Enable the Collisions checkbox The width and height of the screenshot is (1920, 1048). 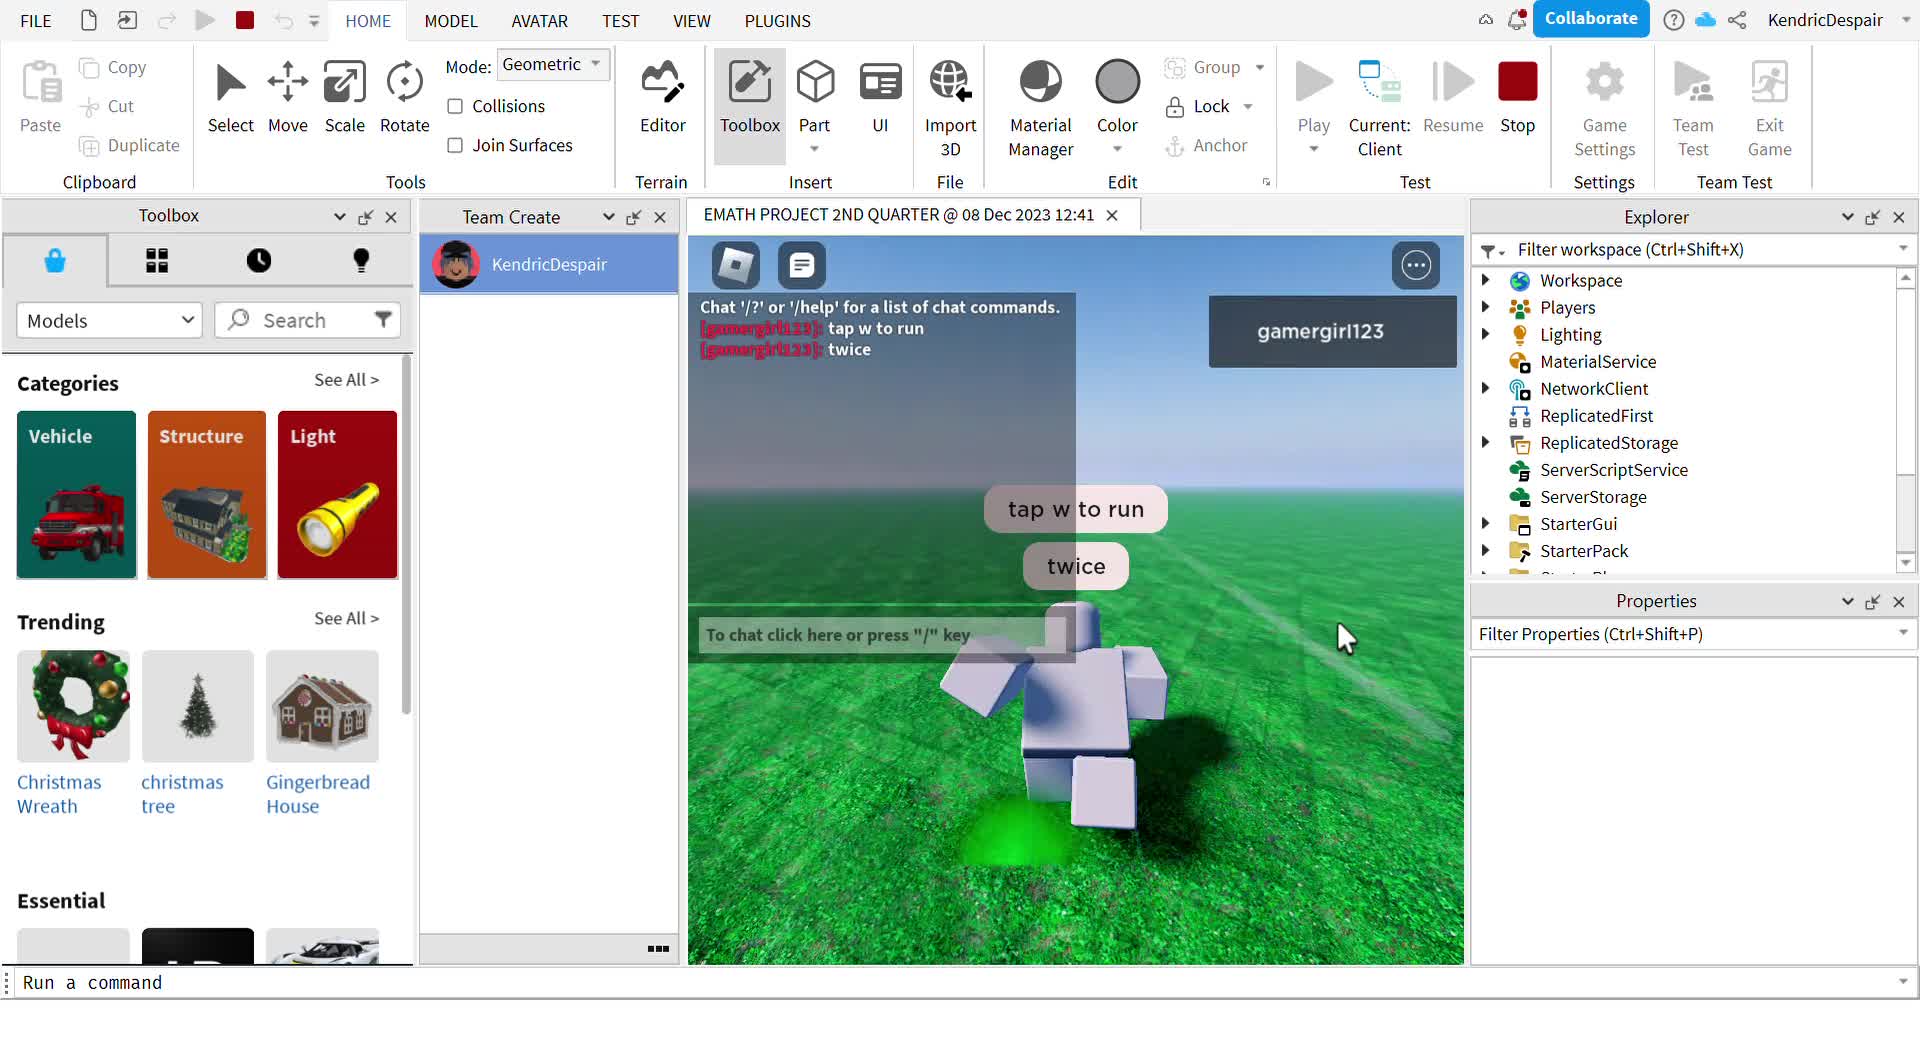coord(456,106)
